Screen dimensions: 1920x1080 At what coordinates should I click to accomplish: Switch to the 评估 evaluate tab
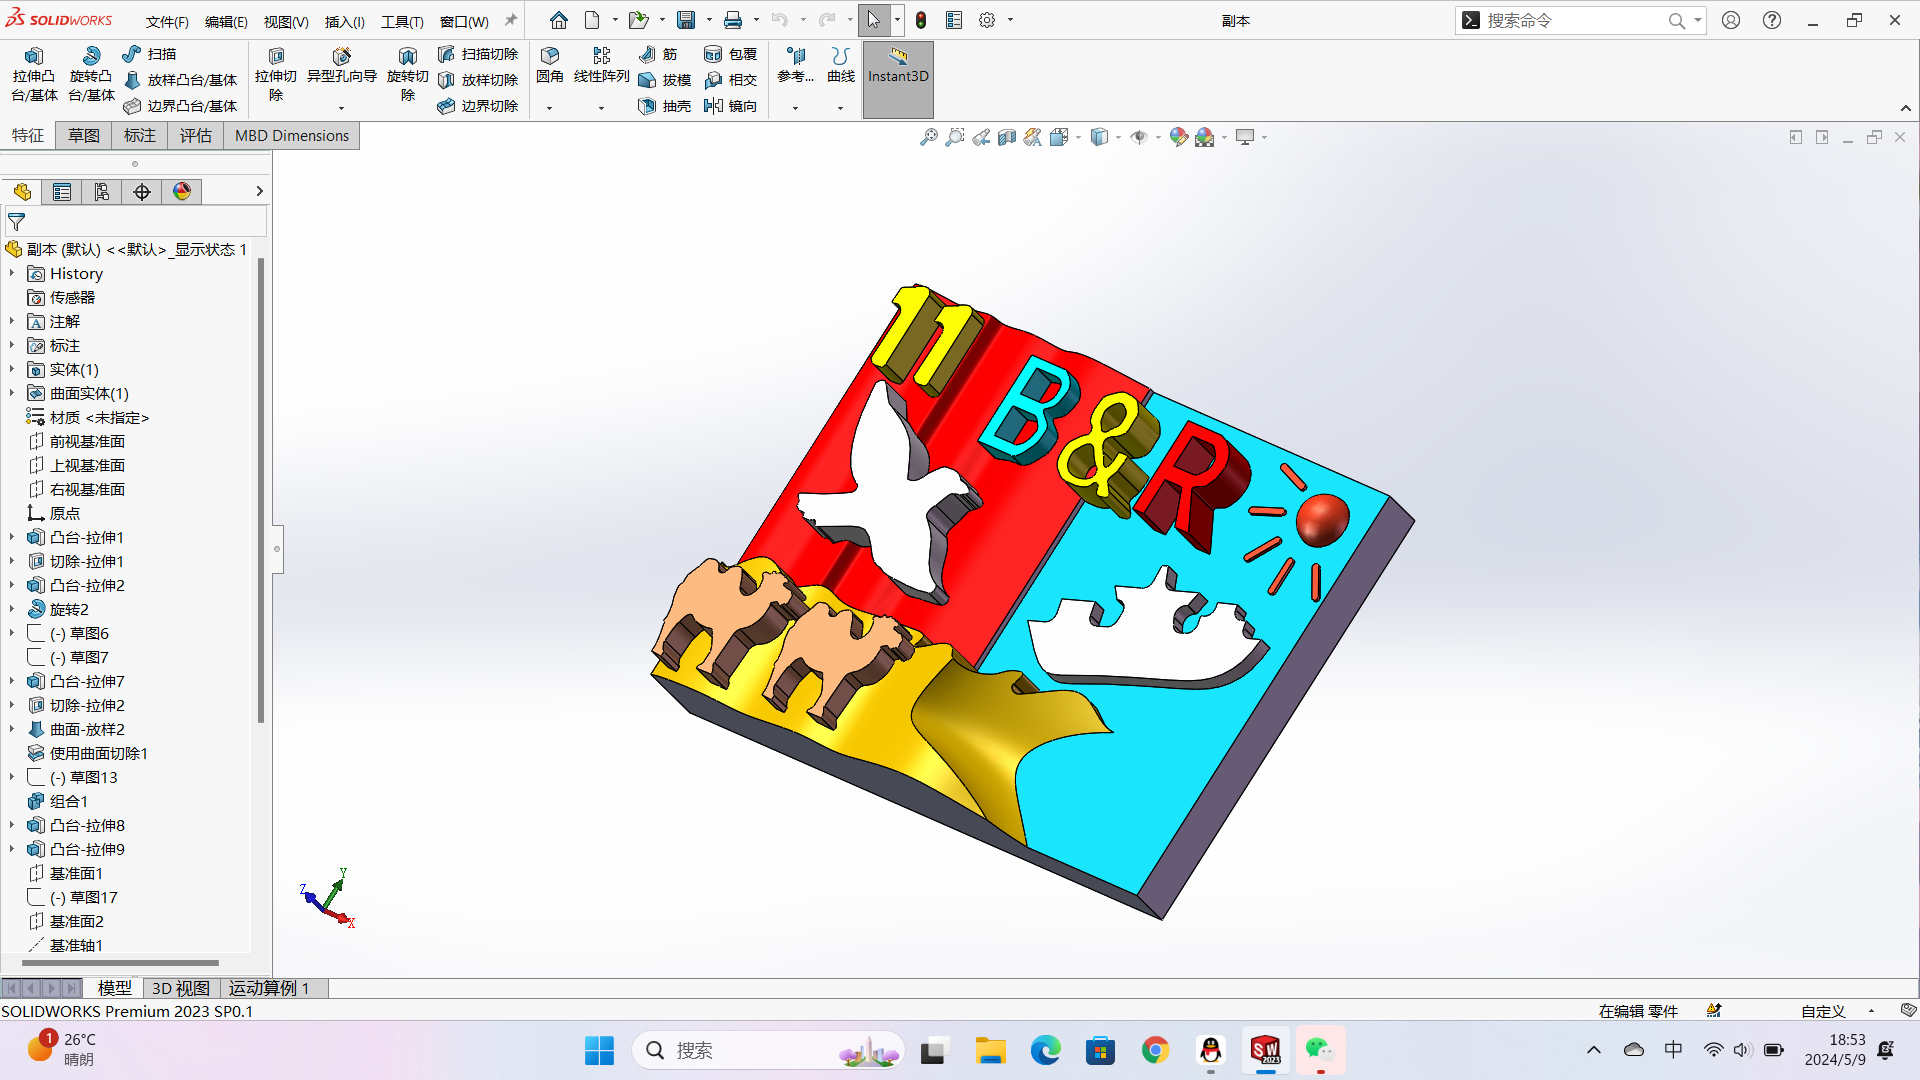196,136
